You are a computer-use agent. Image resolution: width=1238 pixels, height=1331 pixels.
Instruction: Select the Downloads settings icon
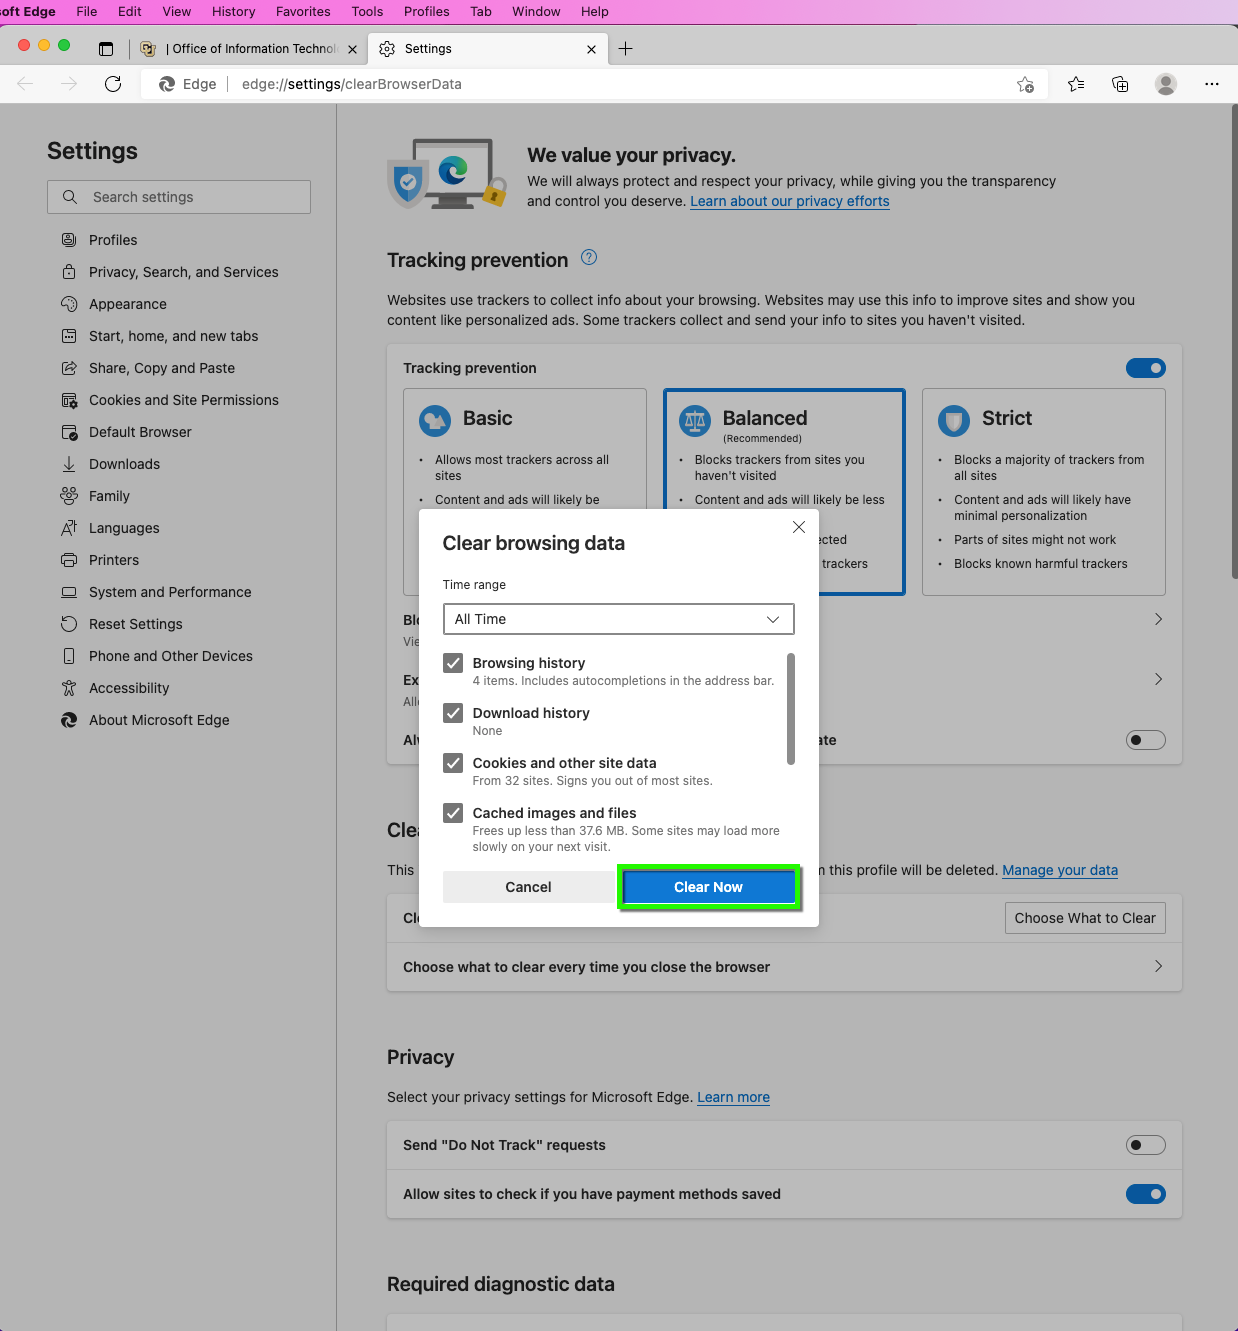(68, 463)
